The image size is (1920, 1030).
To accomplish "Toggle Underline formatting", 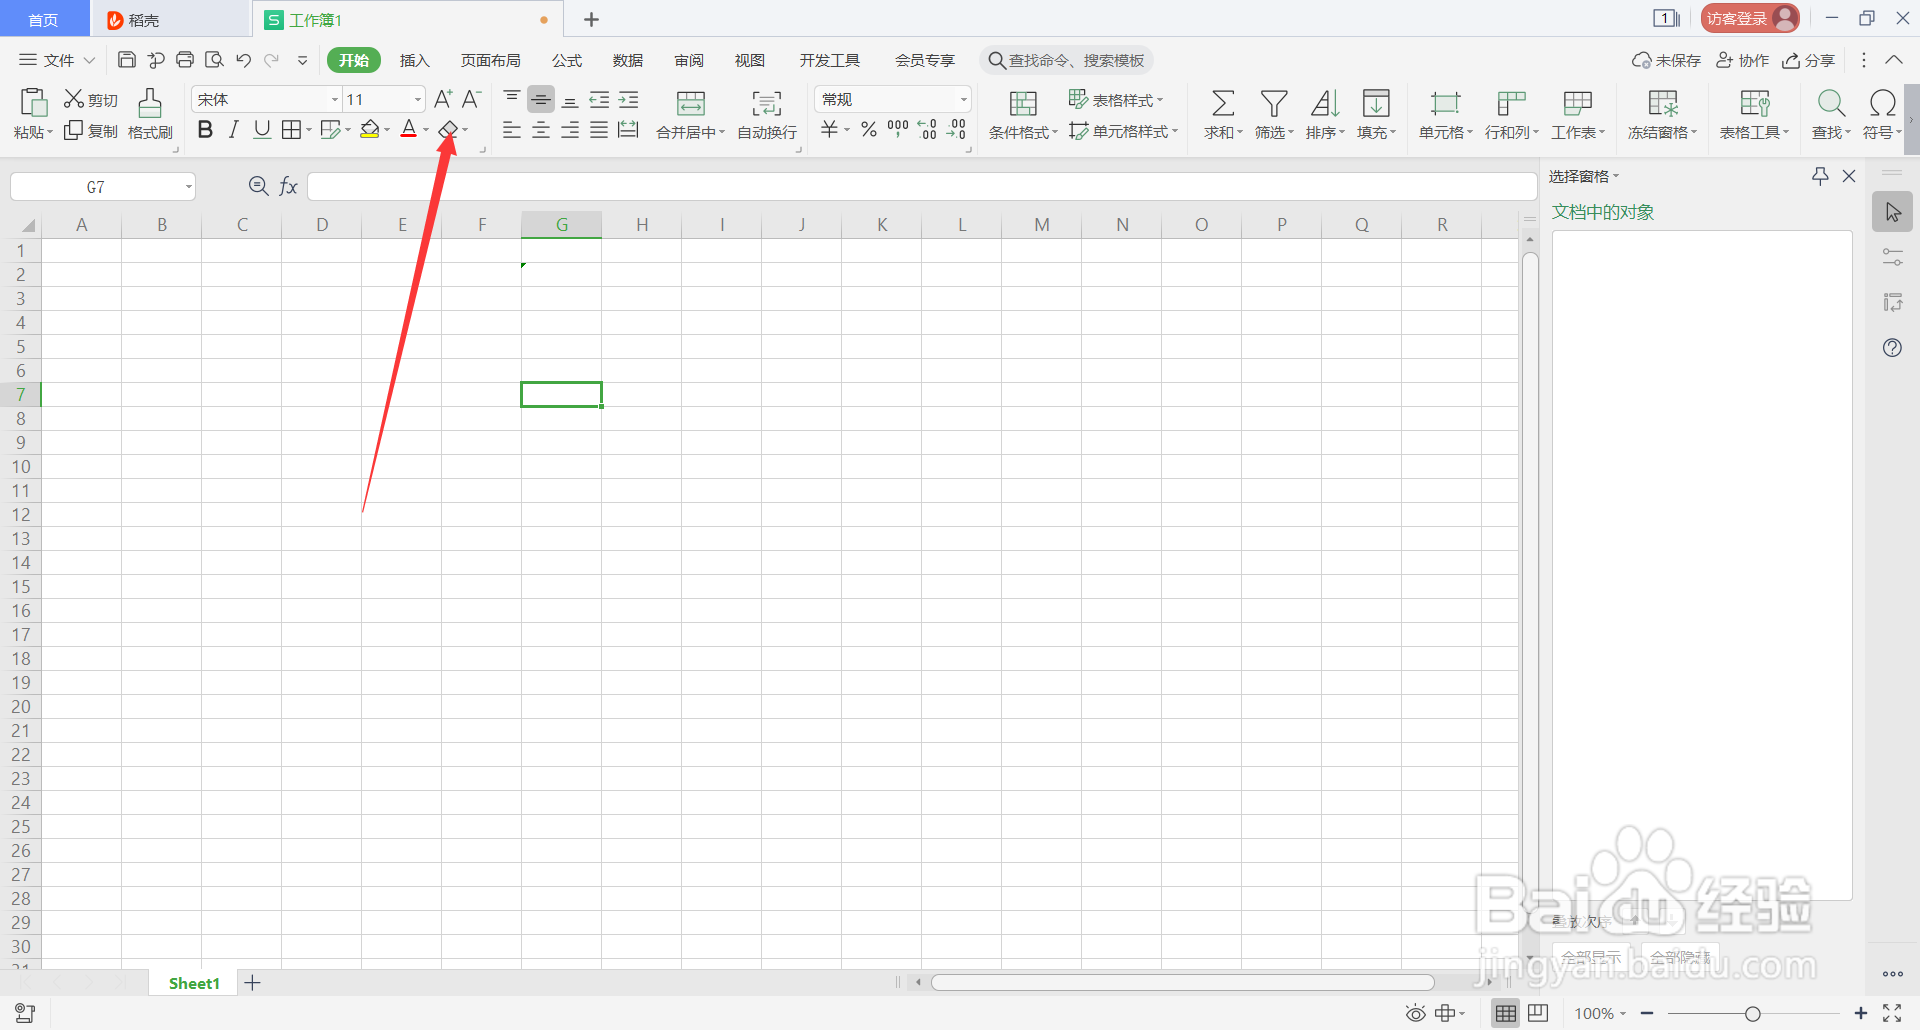I will [x=262, y=130].
